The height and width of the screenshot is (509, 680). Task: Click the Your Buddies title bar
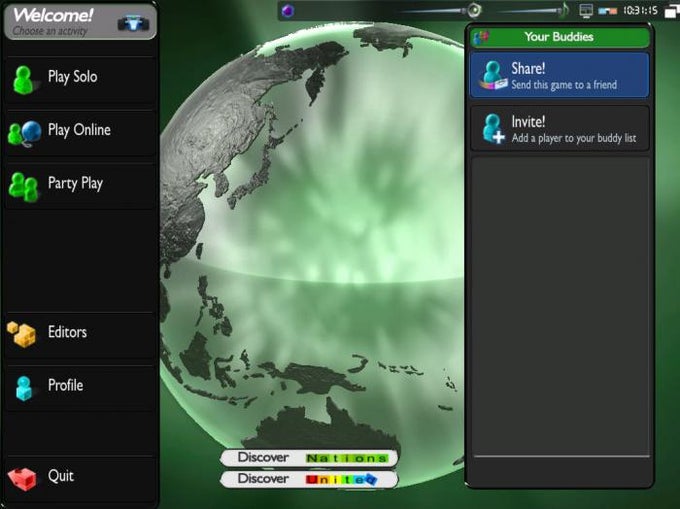click(559, 38)
